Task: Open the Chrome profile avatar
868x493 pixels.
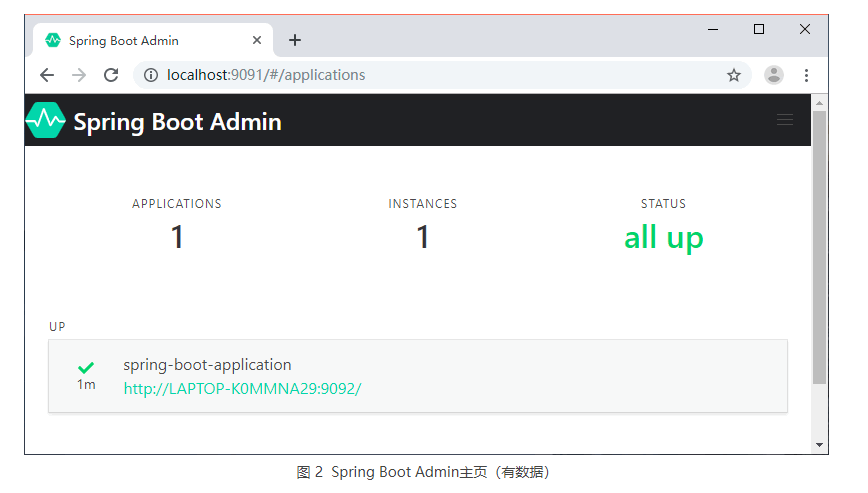Action: pyautogui.click(x=773, y=75)
